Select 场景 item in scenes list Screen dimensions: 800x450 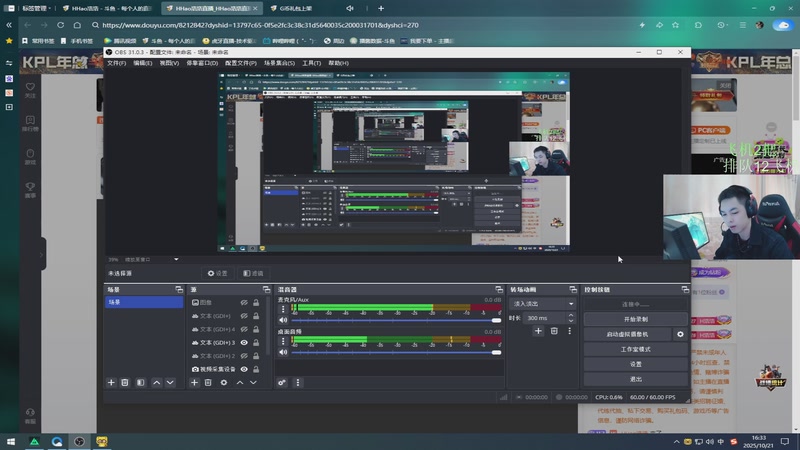coord(144,303)
